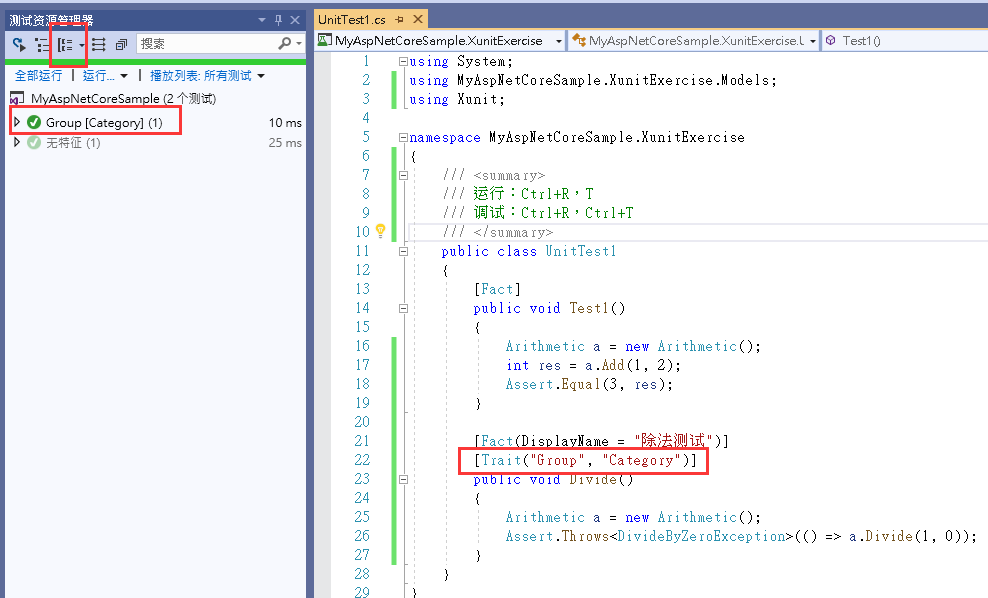The height and width of the screenshot is (598, 988).
Task: Click the MyAspNetCoreSample project icon
Action: pyautogui.click(x=17, y=99)
